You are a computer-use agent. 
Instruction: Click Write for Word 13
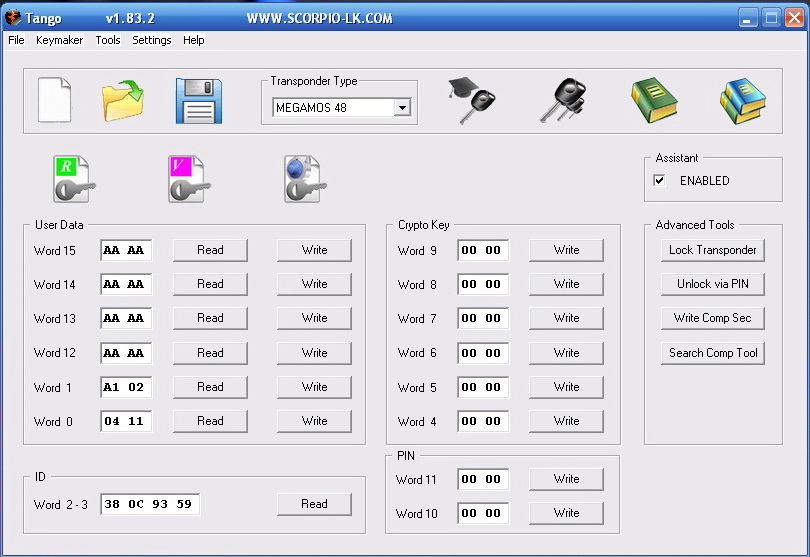(314, 318)
